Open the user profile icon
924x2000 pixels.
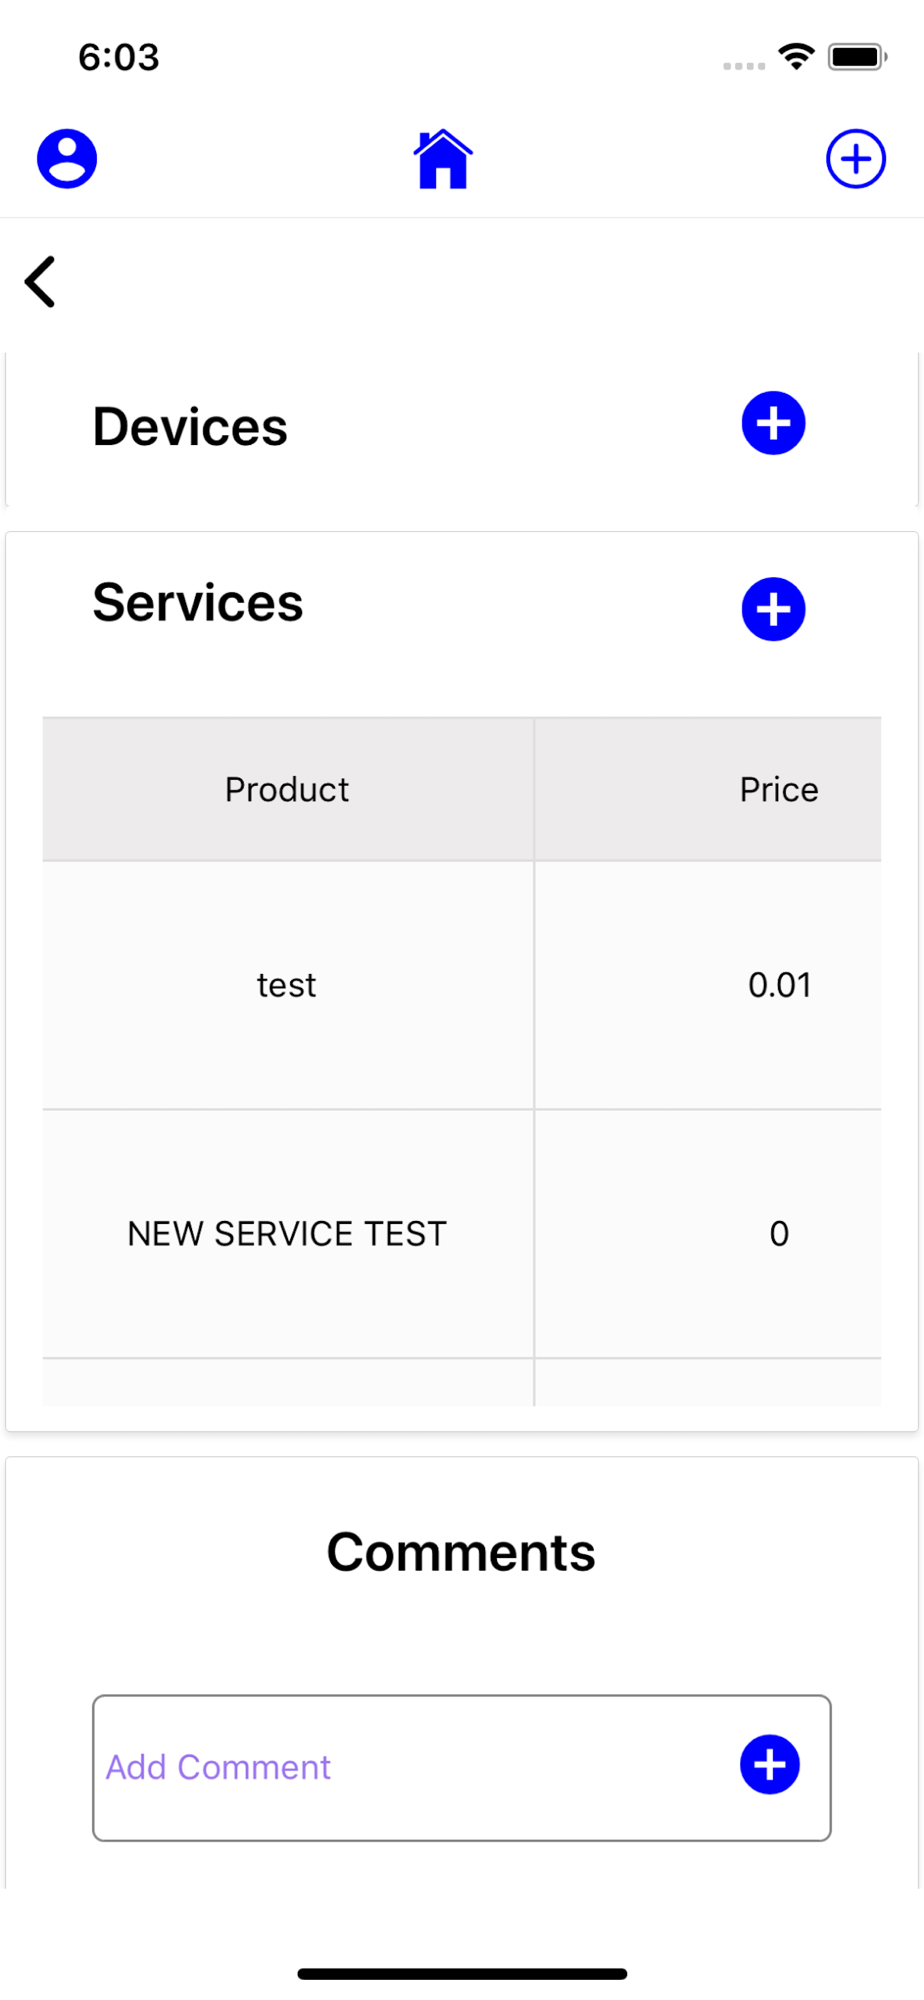coord(67,158)
